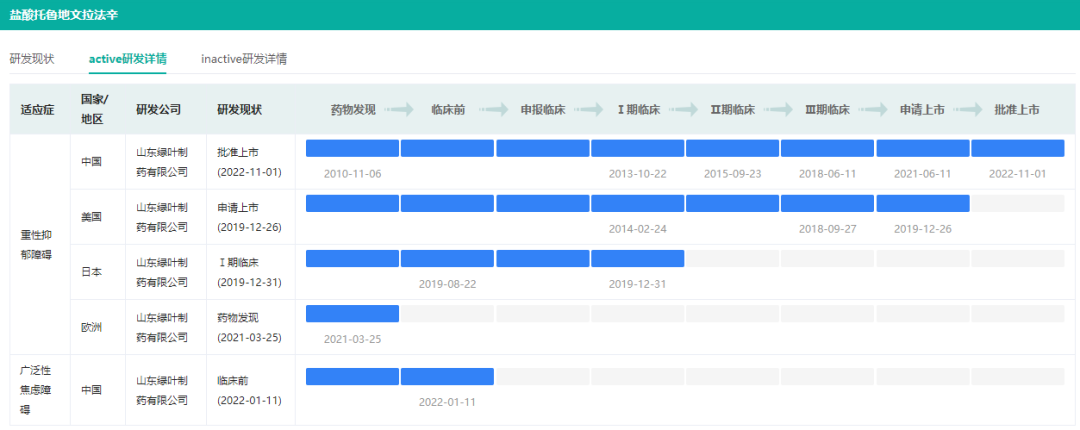Select the active研发详情 tab
1080x430 pixels.
point(127,59)
